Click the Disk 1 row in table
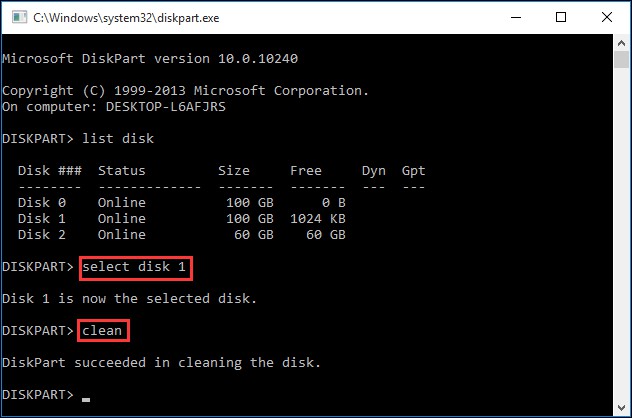The width and height of the screenshot is (632, 418). pos(182,219)
